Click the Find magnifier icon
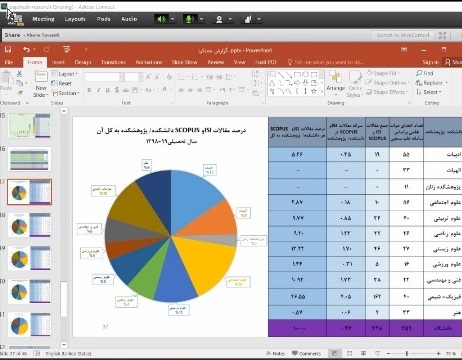This screenshot has width=462, height=360. (419, 73)
